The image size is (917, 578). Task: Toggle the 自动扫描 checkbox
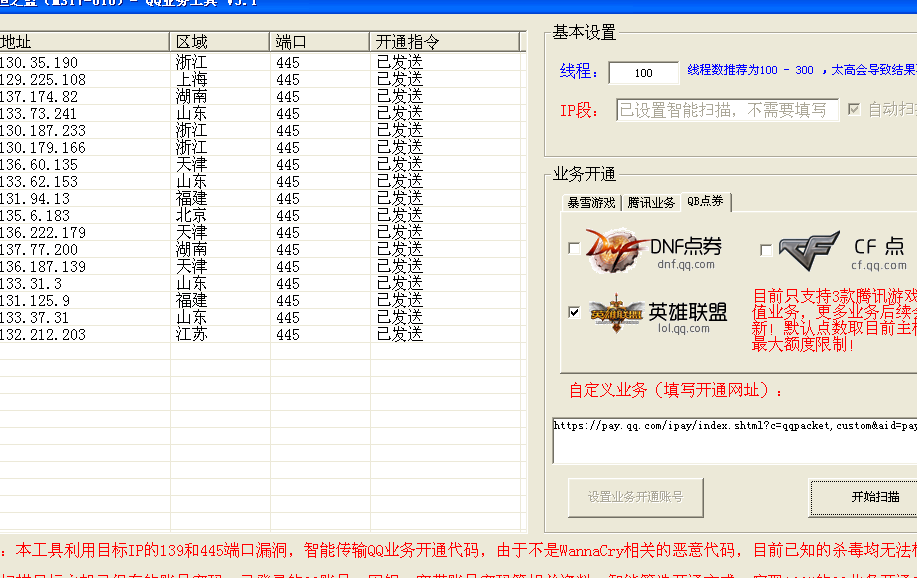tap(854, 109)
